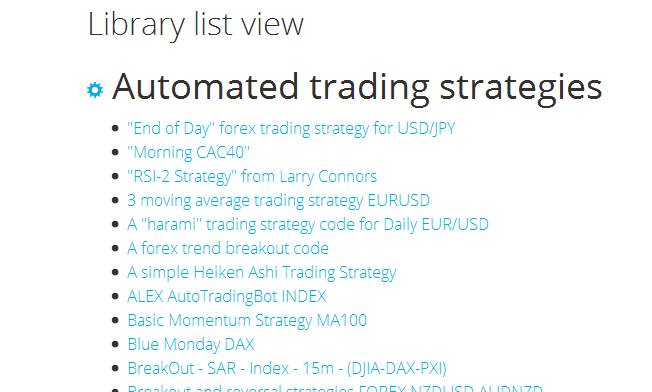Viewport: 652px width, 392px height.
Task: Open the "harami" trading strategy code link
Action: [308, 224]
